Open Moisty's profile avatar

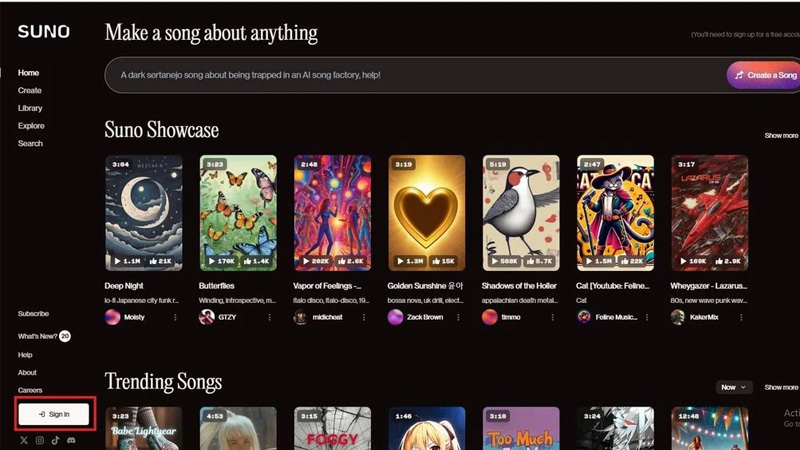[112, 317]
